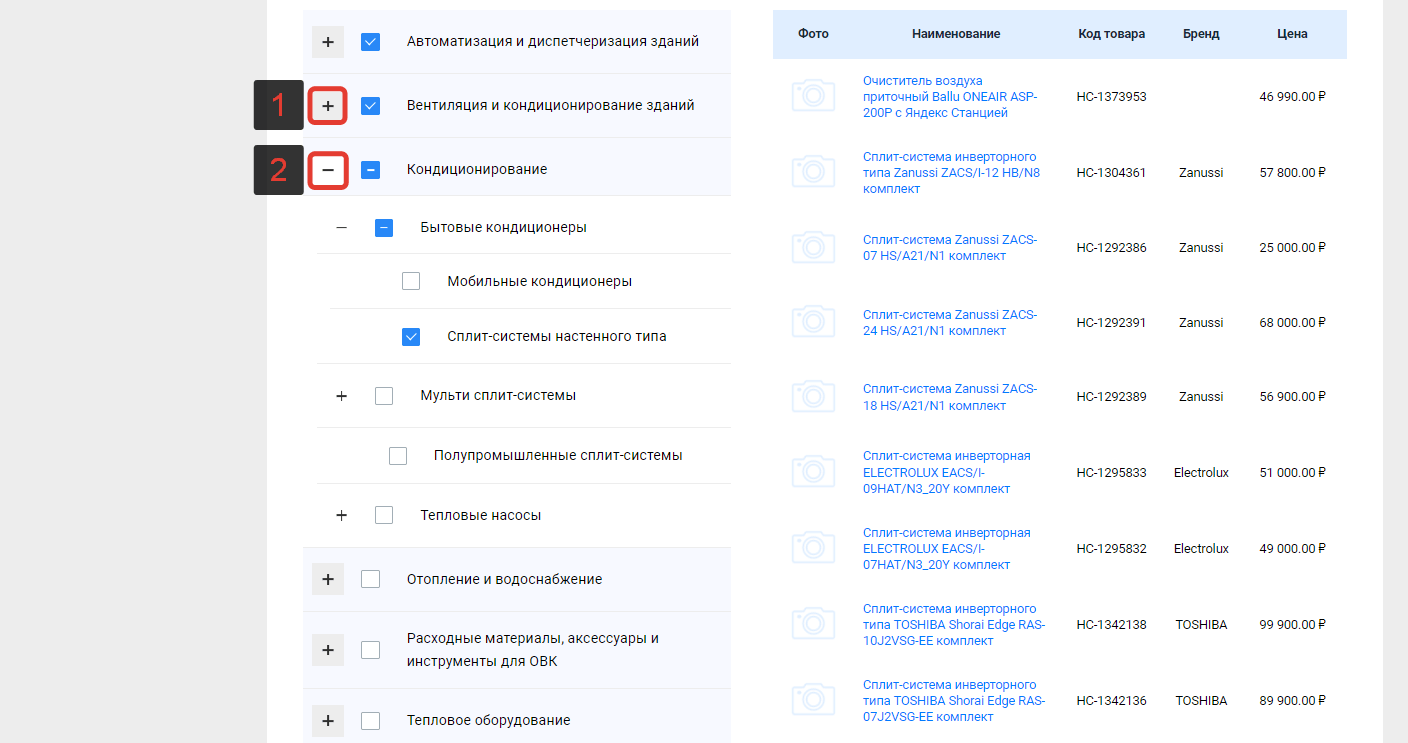Click Electrolux brand in НС-1295832 row

(1201, 549)
